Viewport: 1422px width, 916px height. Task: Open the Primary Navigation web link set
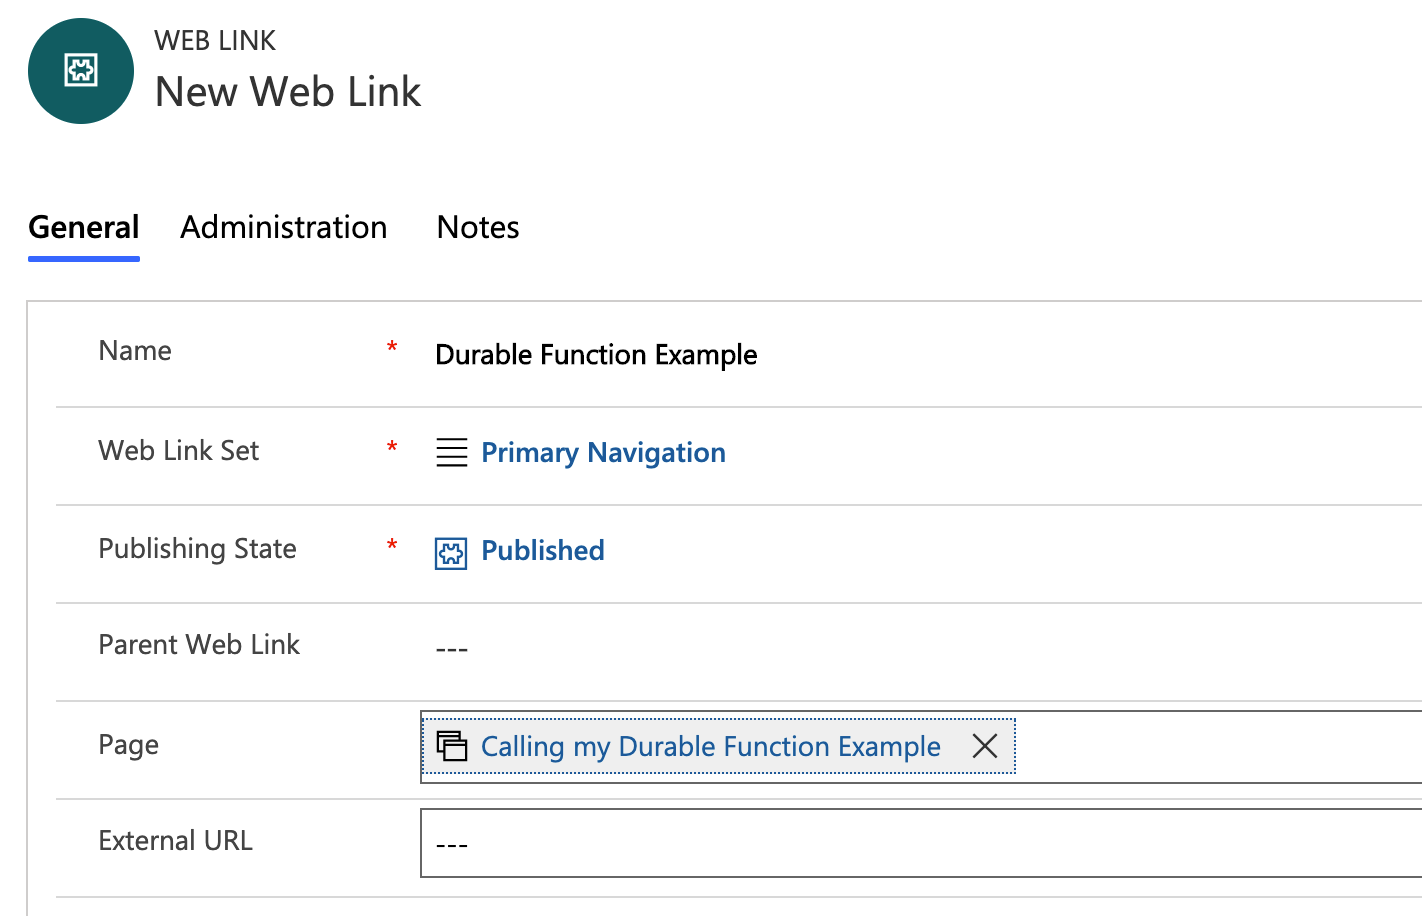603,453
